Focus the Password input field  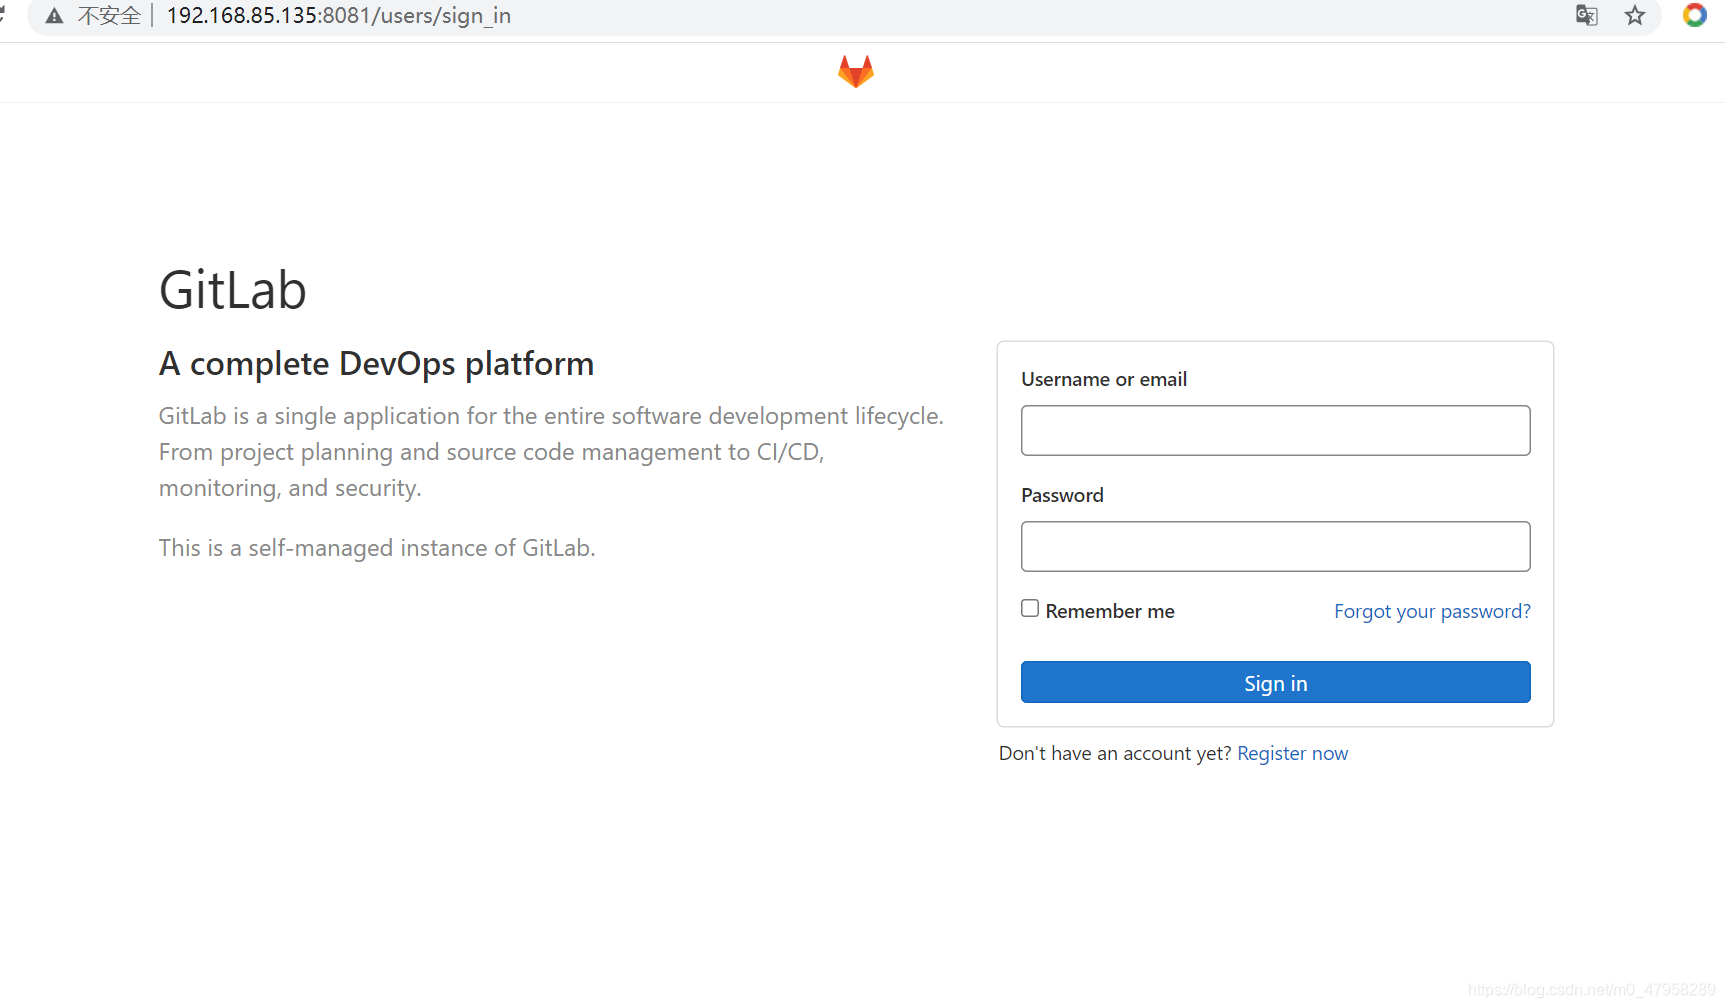[1275, 546]
